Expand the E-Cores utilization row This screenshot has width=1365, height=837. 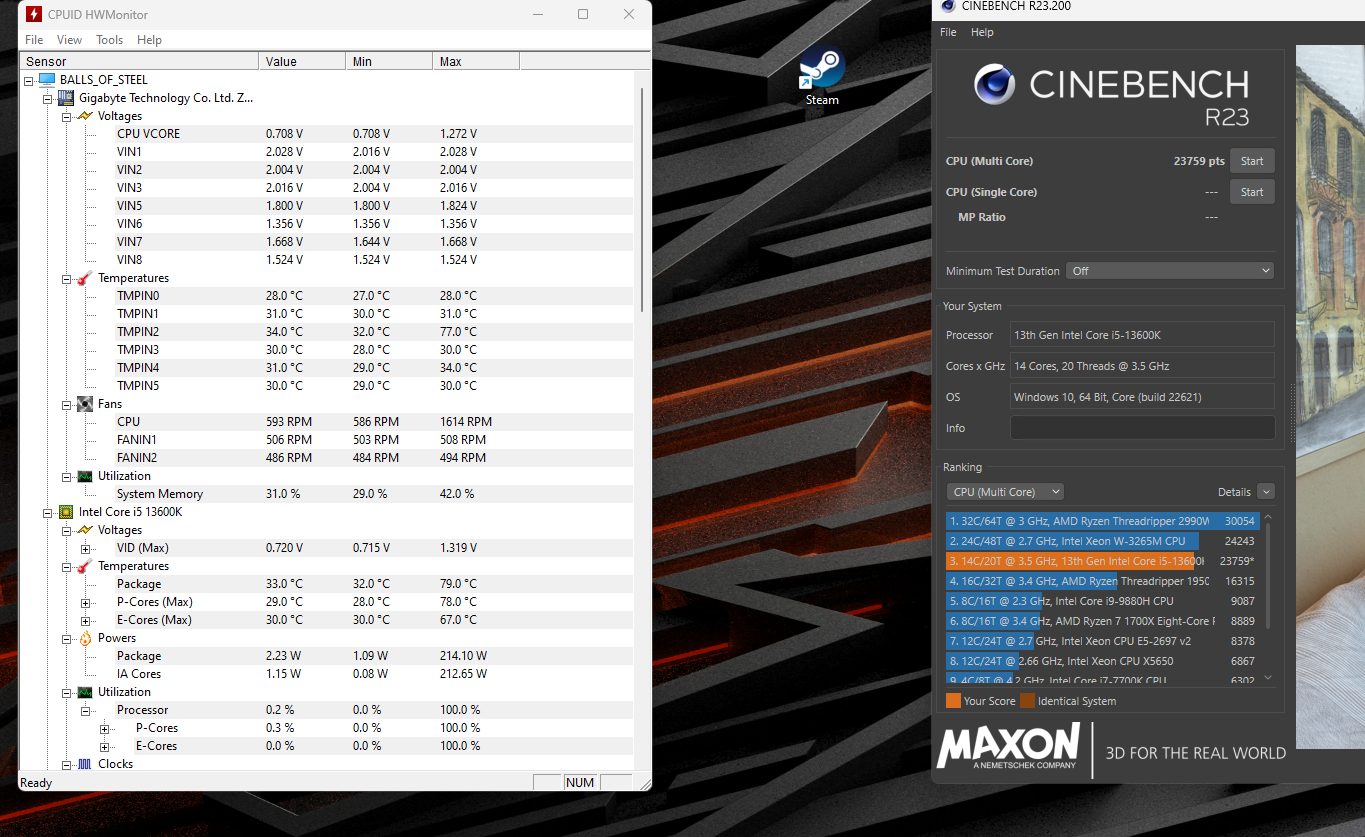point(105,746)
